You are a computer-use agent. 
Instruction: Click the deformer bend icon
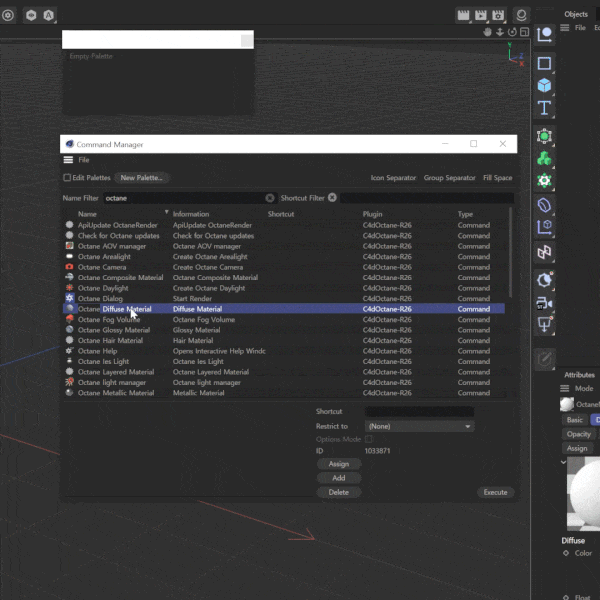tap(544, 205)
